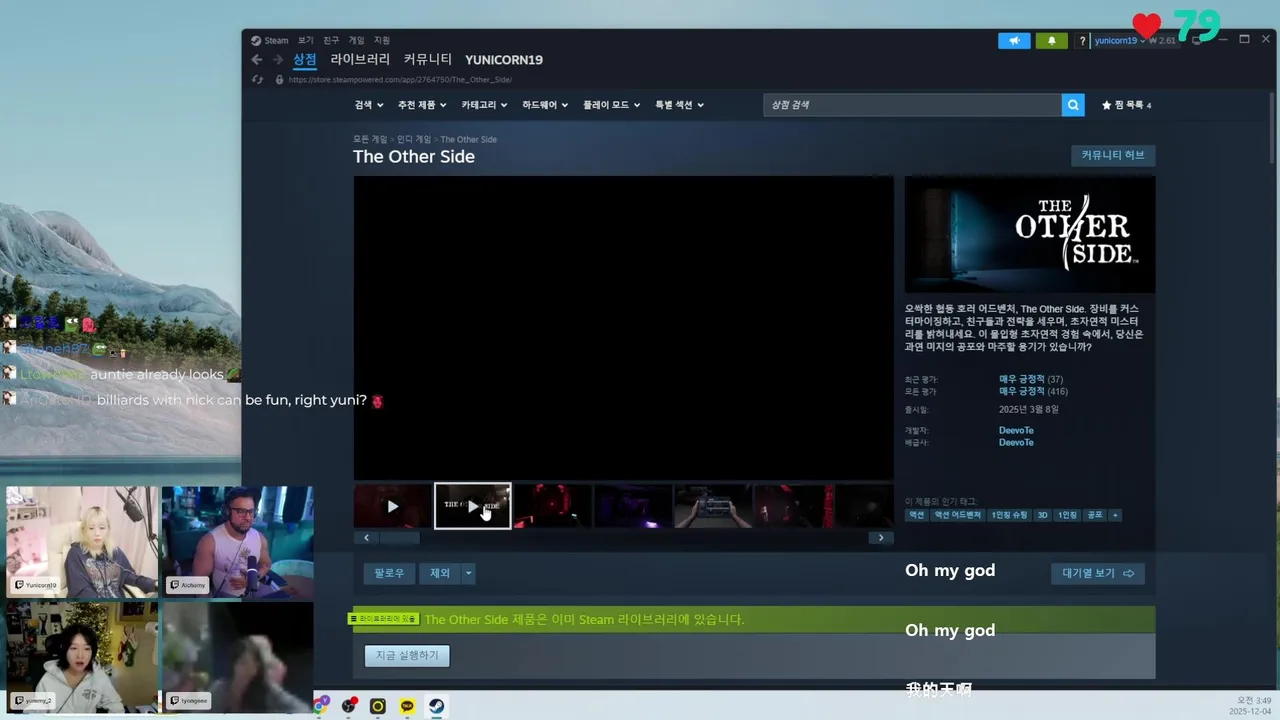Open Chrome from the taskbar

[x=320, y=706]
